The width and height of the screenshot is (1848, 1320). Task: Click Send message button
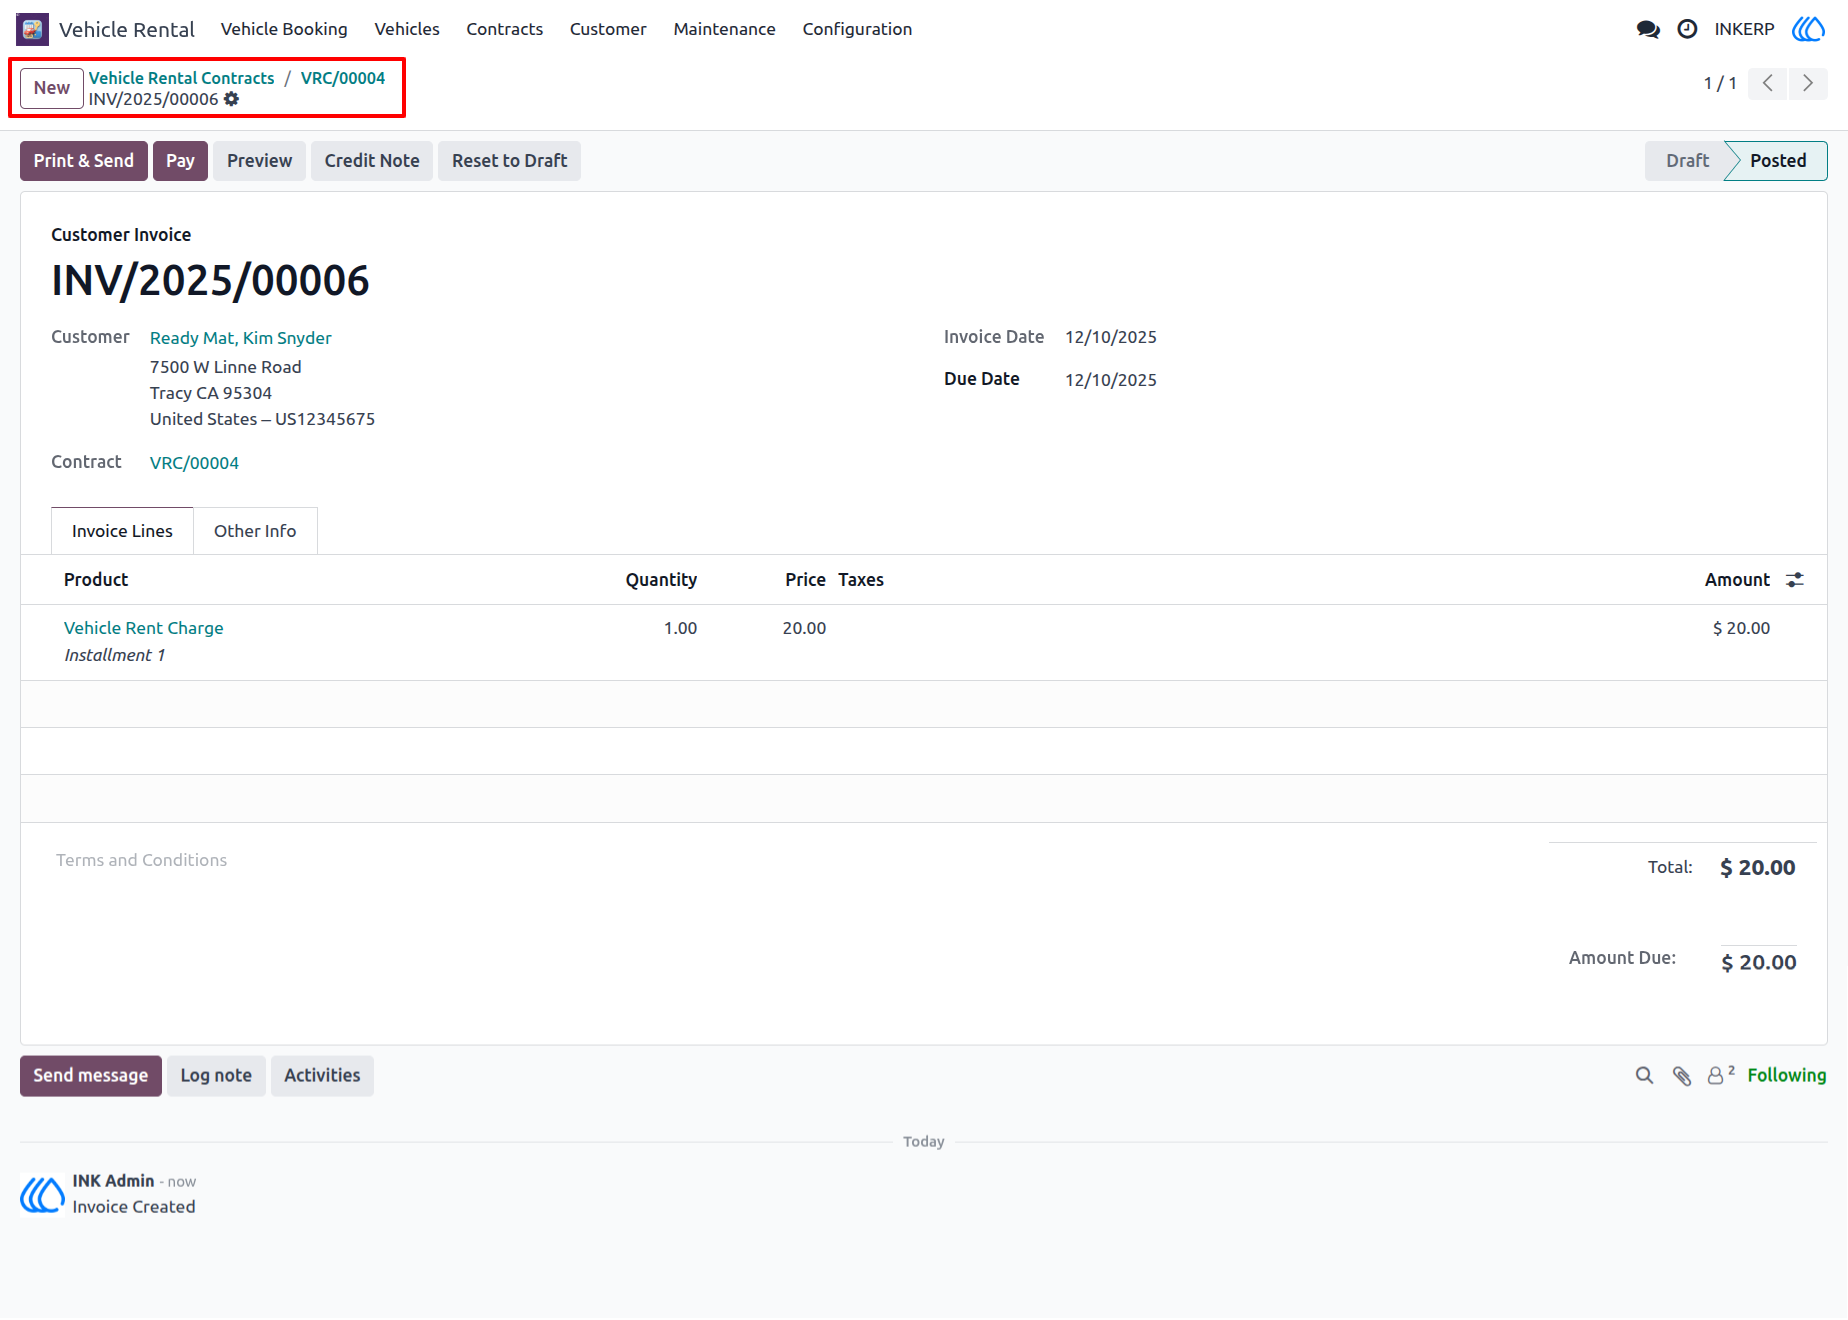pos(91,1076)
